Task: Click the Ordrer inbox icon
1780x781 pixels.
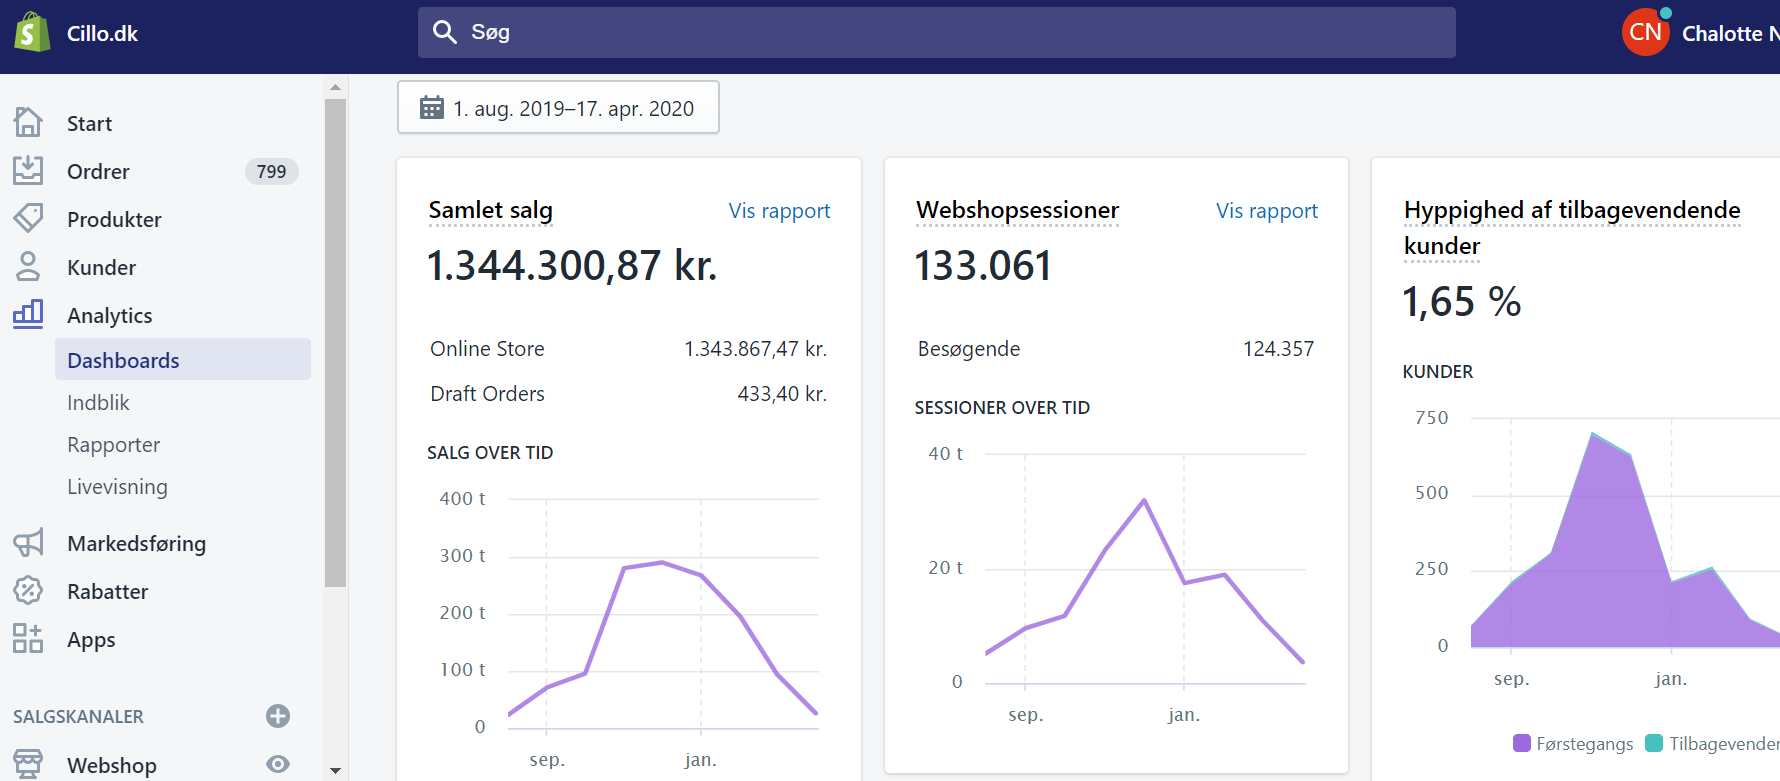Action: 28,170
